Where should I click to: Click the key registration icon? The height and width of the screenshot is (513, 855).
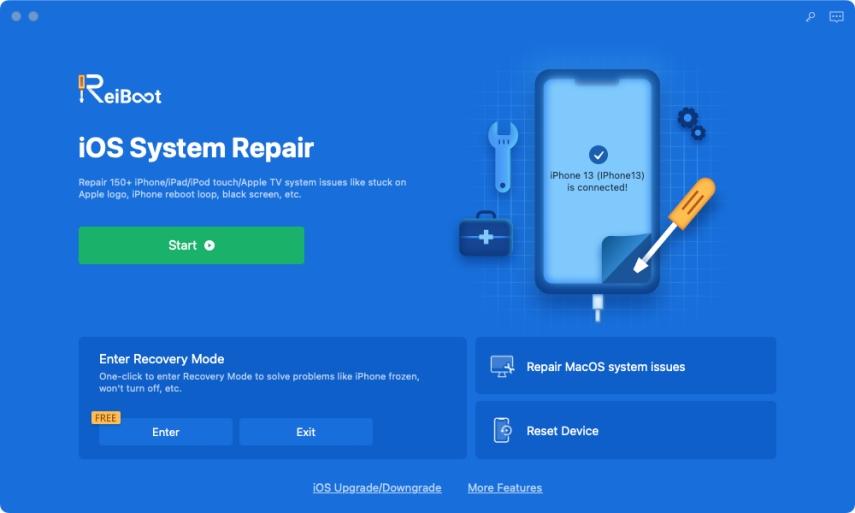tap(811, 17)
